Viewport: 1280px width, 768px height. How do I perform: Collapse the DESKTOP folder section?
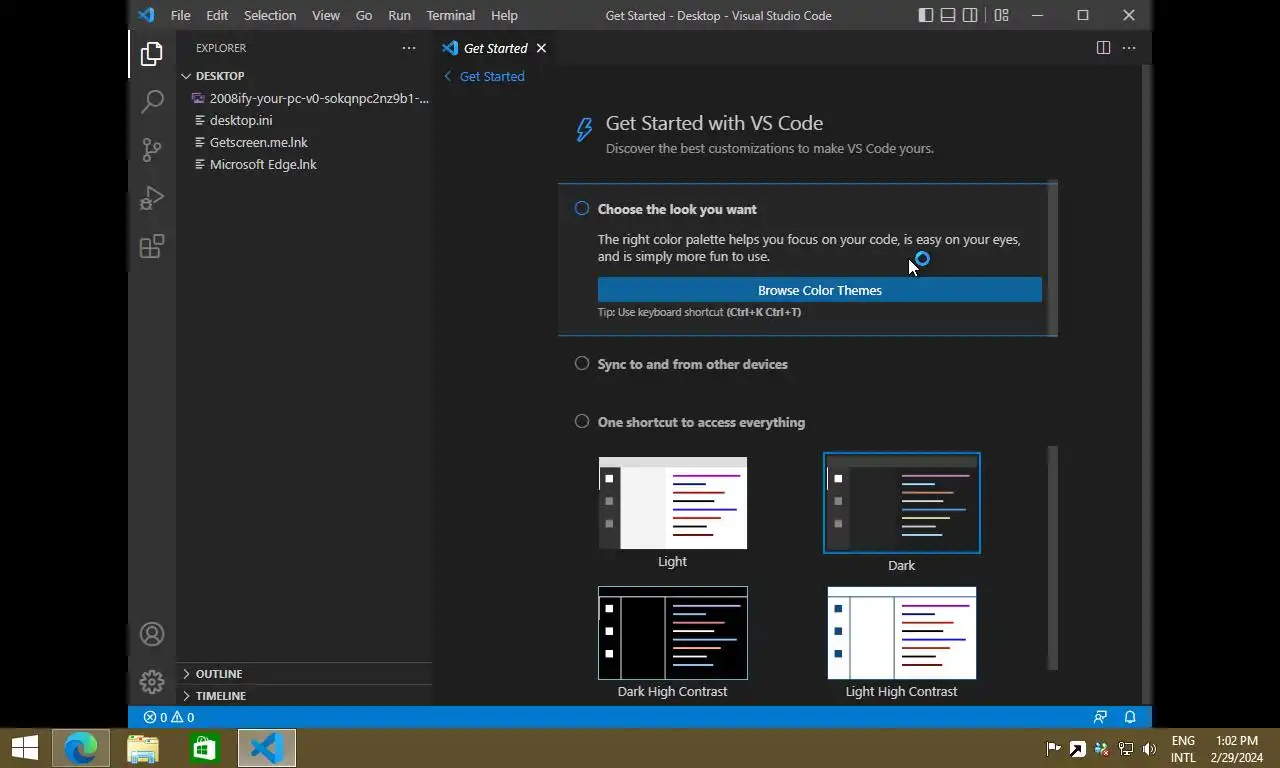[304, 76]
